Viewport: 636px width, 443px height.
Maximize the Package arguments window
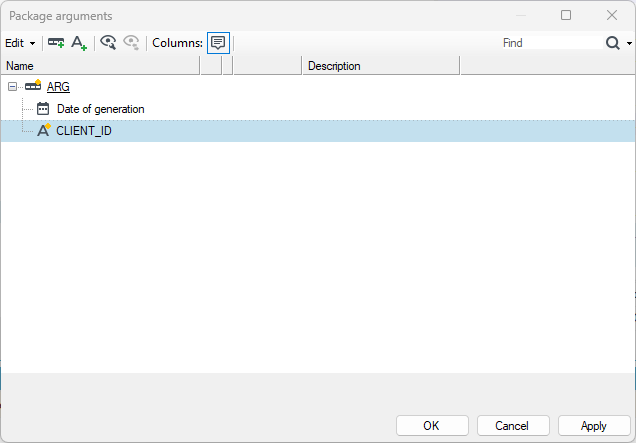pos(566,15)
